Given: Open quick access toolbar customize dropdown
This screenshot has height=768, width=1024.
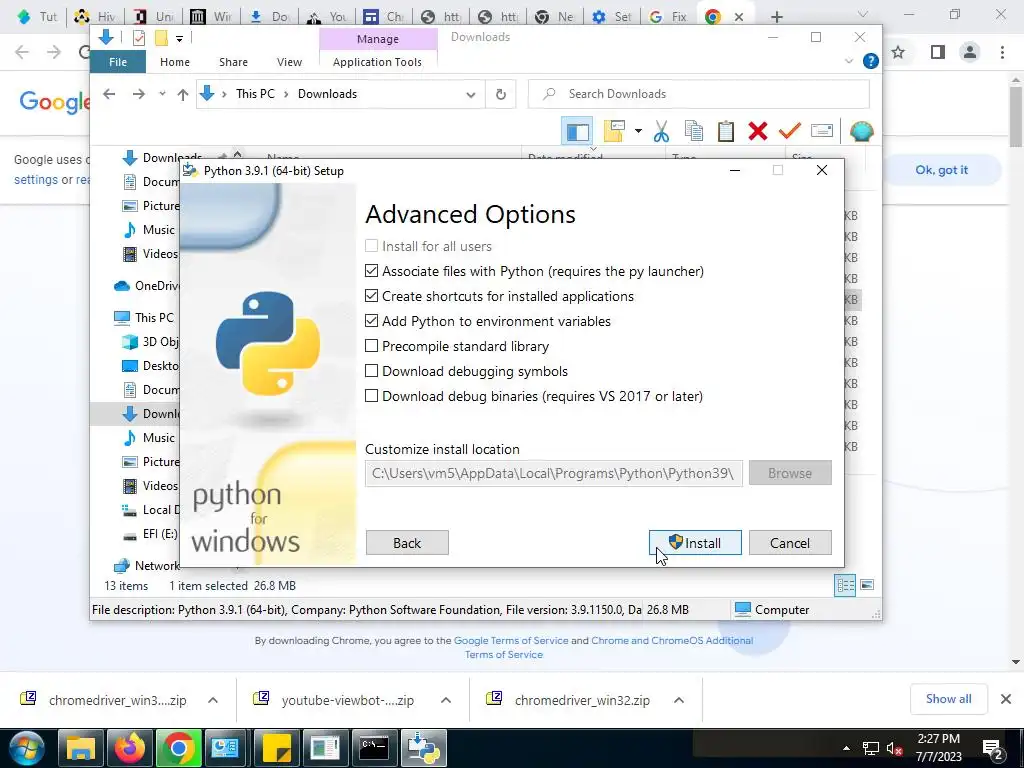Looking at the screenshot, I should tap(180, 39).
